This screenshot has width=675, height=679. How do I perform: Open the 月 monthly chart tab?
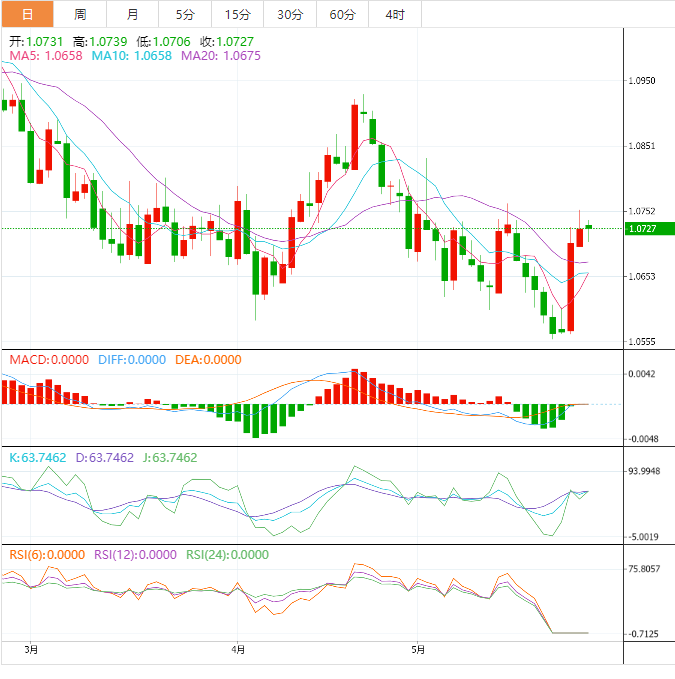pyautogui.click(x=133, y=14)
